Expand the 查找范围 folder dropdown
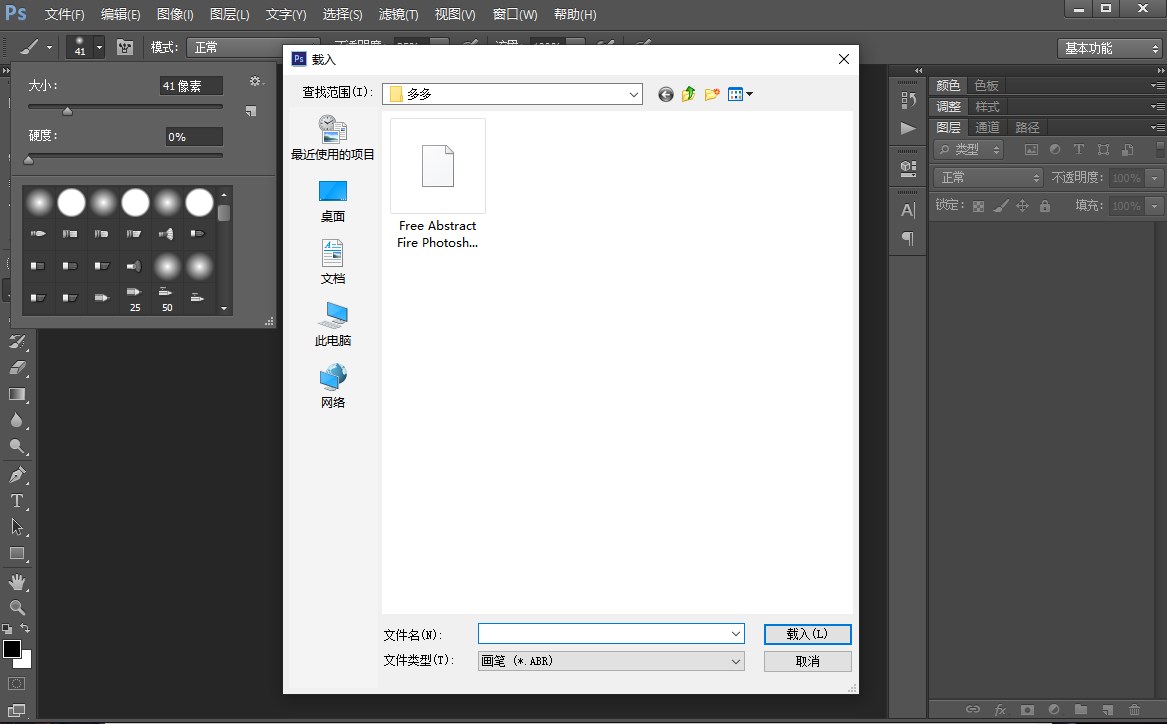 pyautogui.click(x=634, y=94)
